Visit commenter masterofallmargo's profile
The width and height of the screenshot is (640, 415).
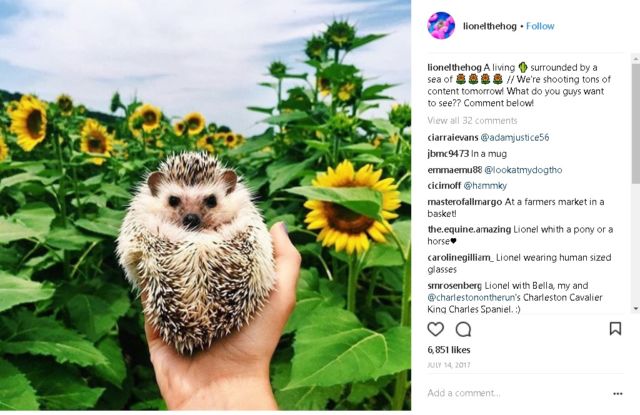point(464,203)
